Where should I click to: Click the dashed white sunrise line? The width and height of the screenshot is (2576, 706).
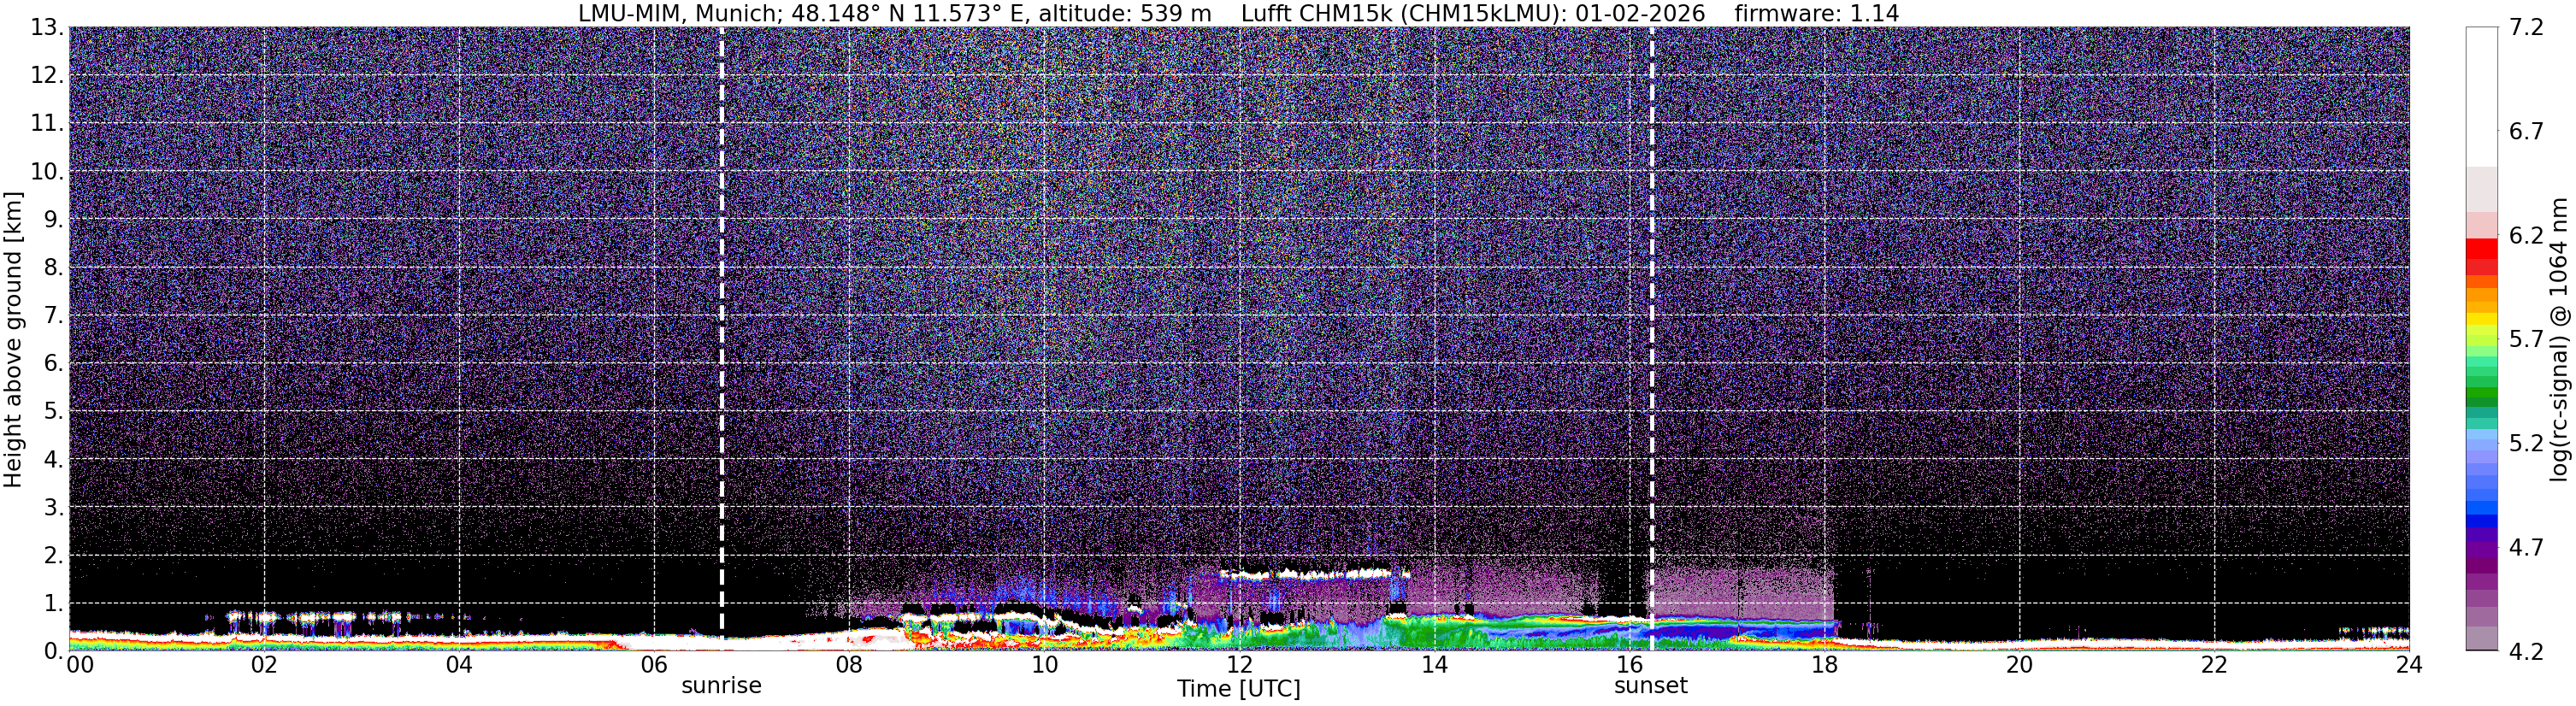click(x=721, y=339)
